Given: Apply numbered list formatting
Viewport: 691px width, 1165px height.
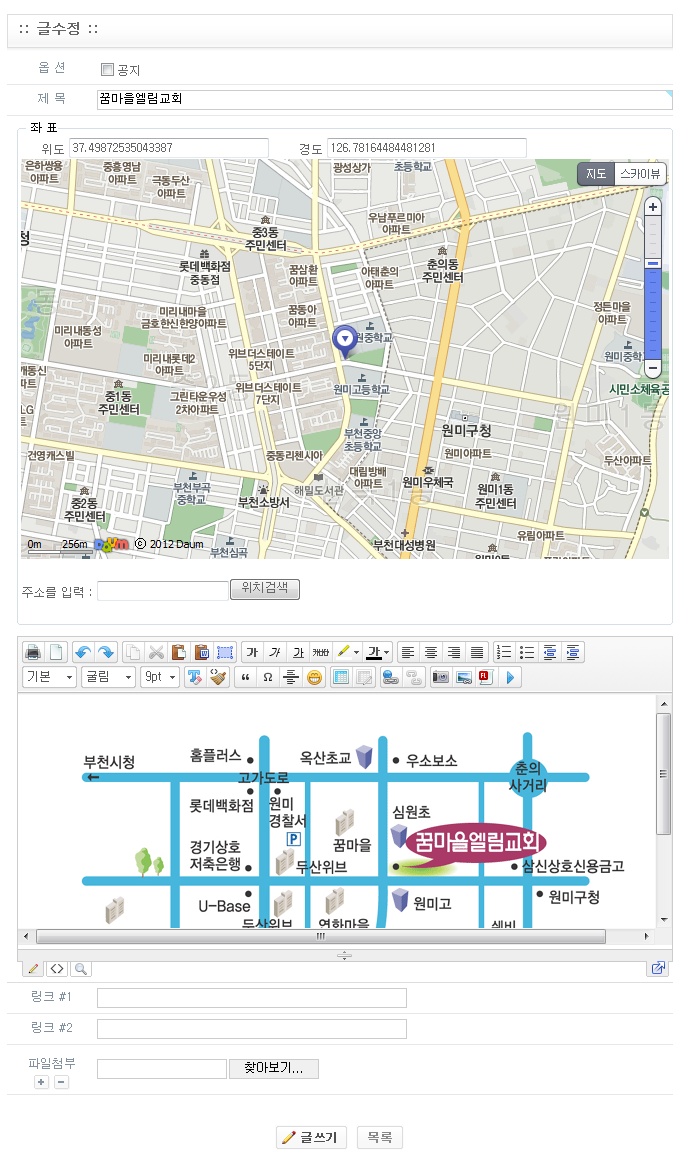Looking at the screenshot, I should tap(504, 652).
